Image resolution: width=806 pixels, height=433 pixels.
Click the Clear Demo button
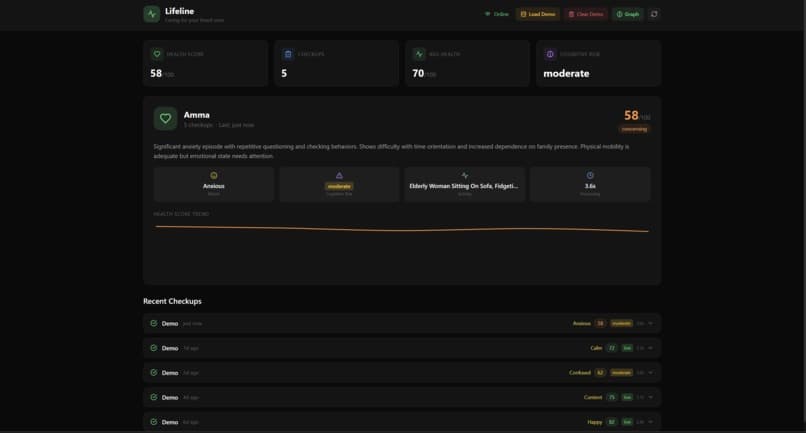click(586, 14)
